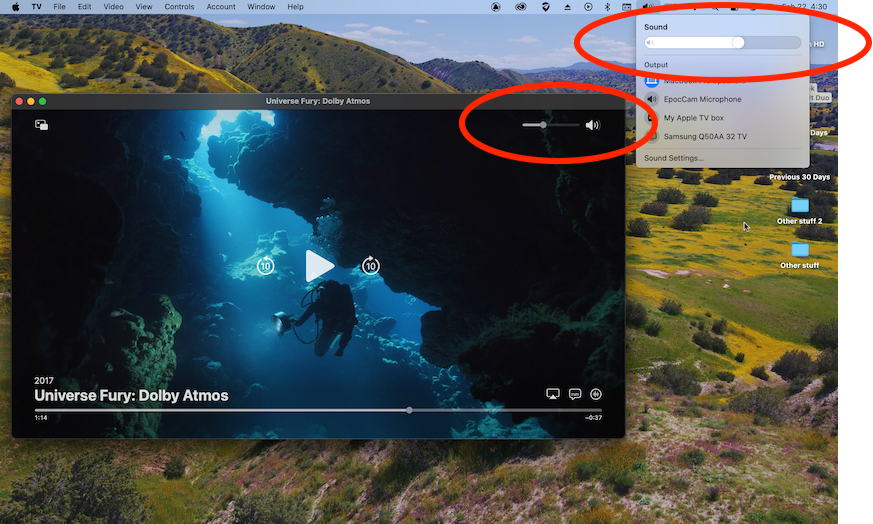Viewport: 873px width, 524px height.
Task: Click the video progress bar playhead
Action: 409,410
